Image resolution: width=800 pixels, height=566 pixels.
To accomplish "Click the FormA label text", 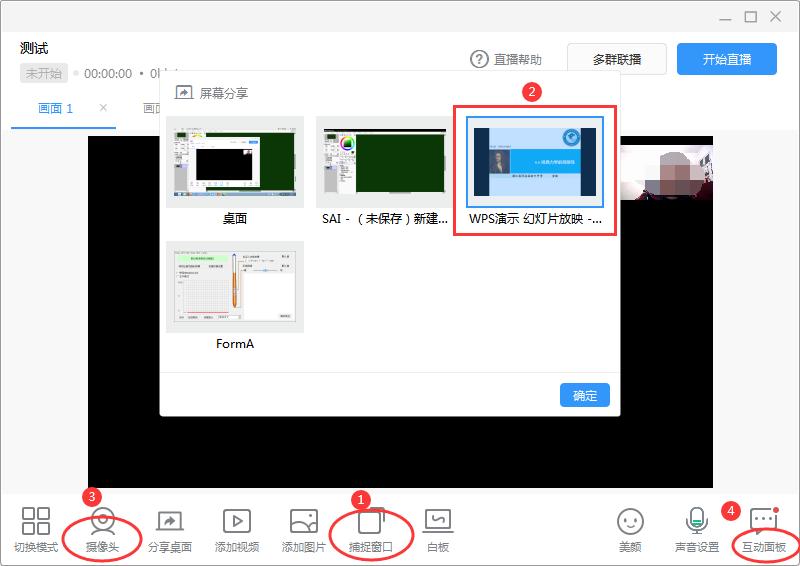I will pos(235,343).
